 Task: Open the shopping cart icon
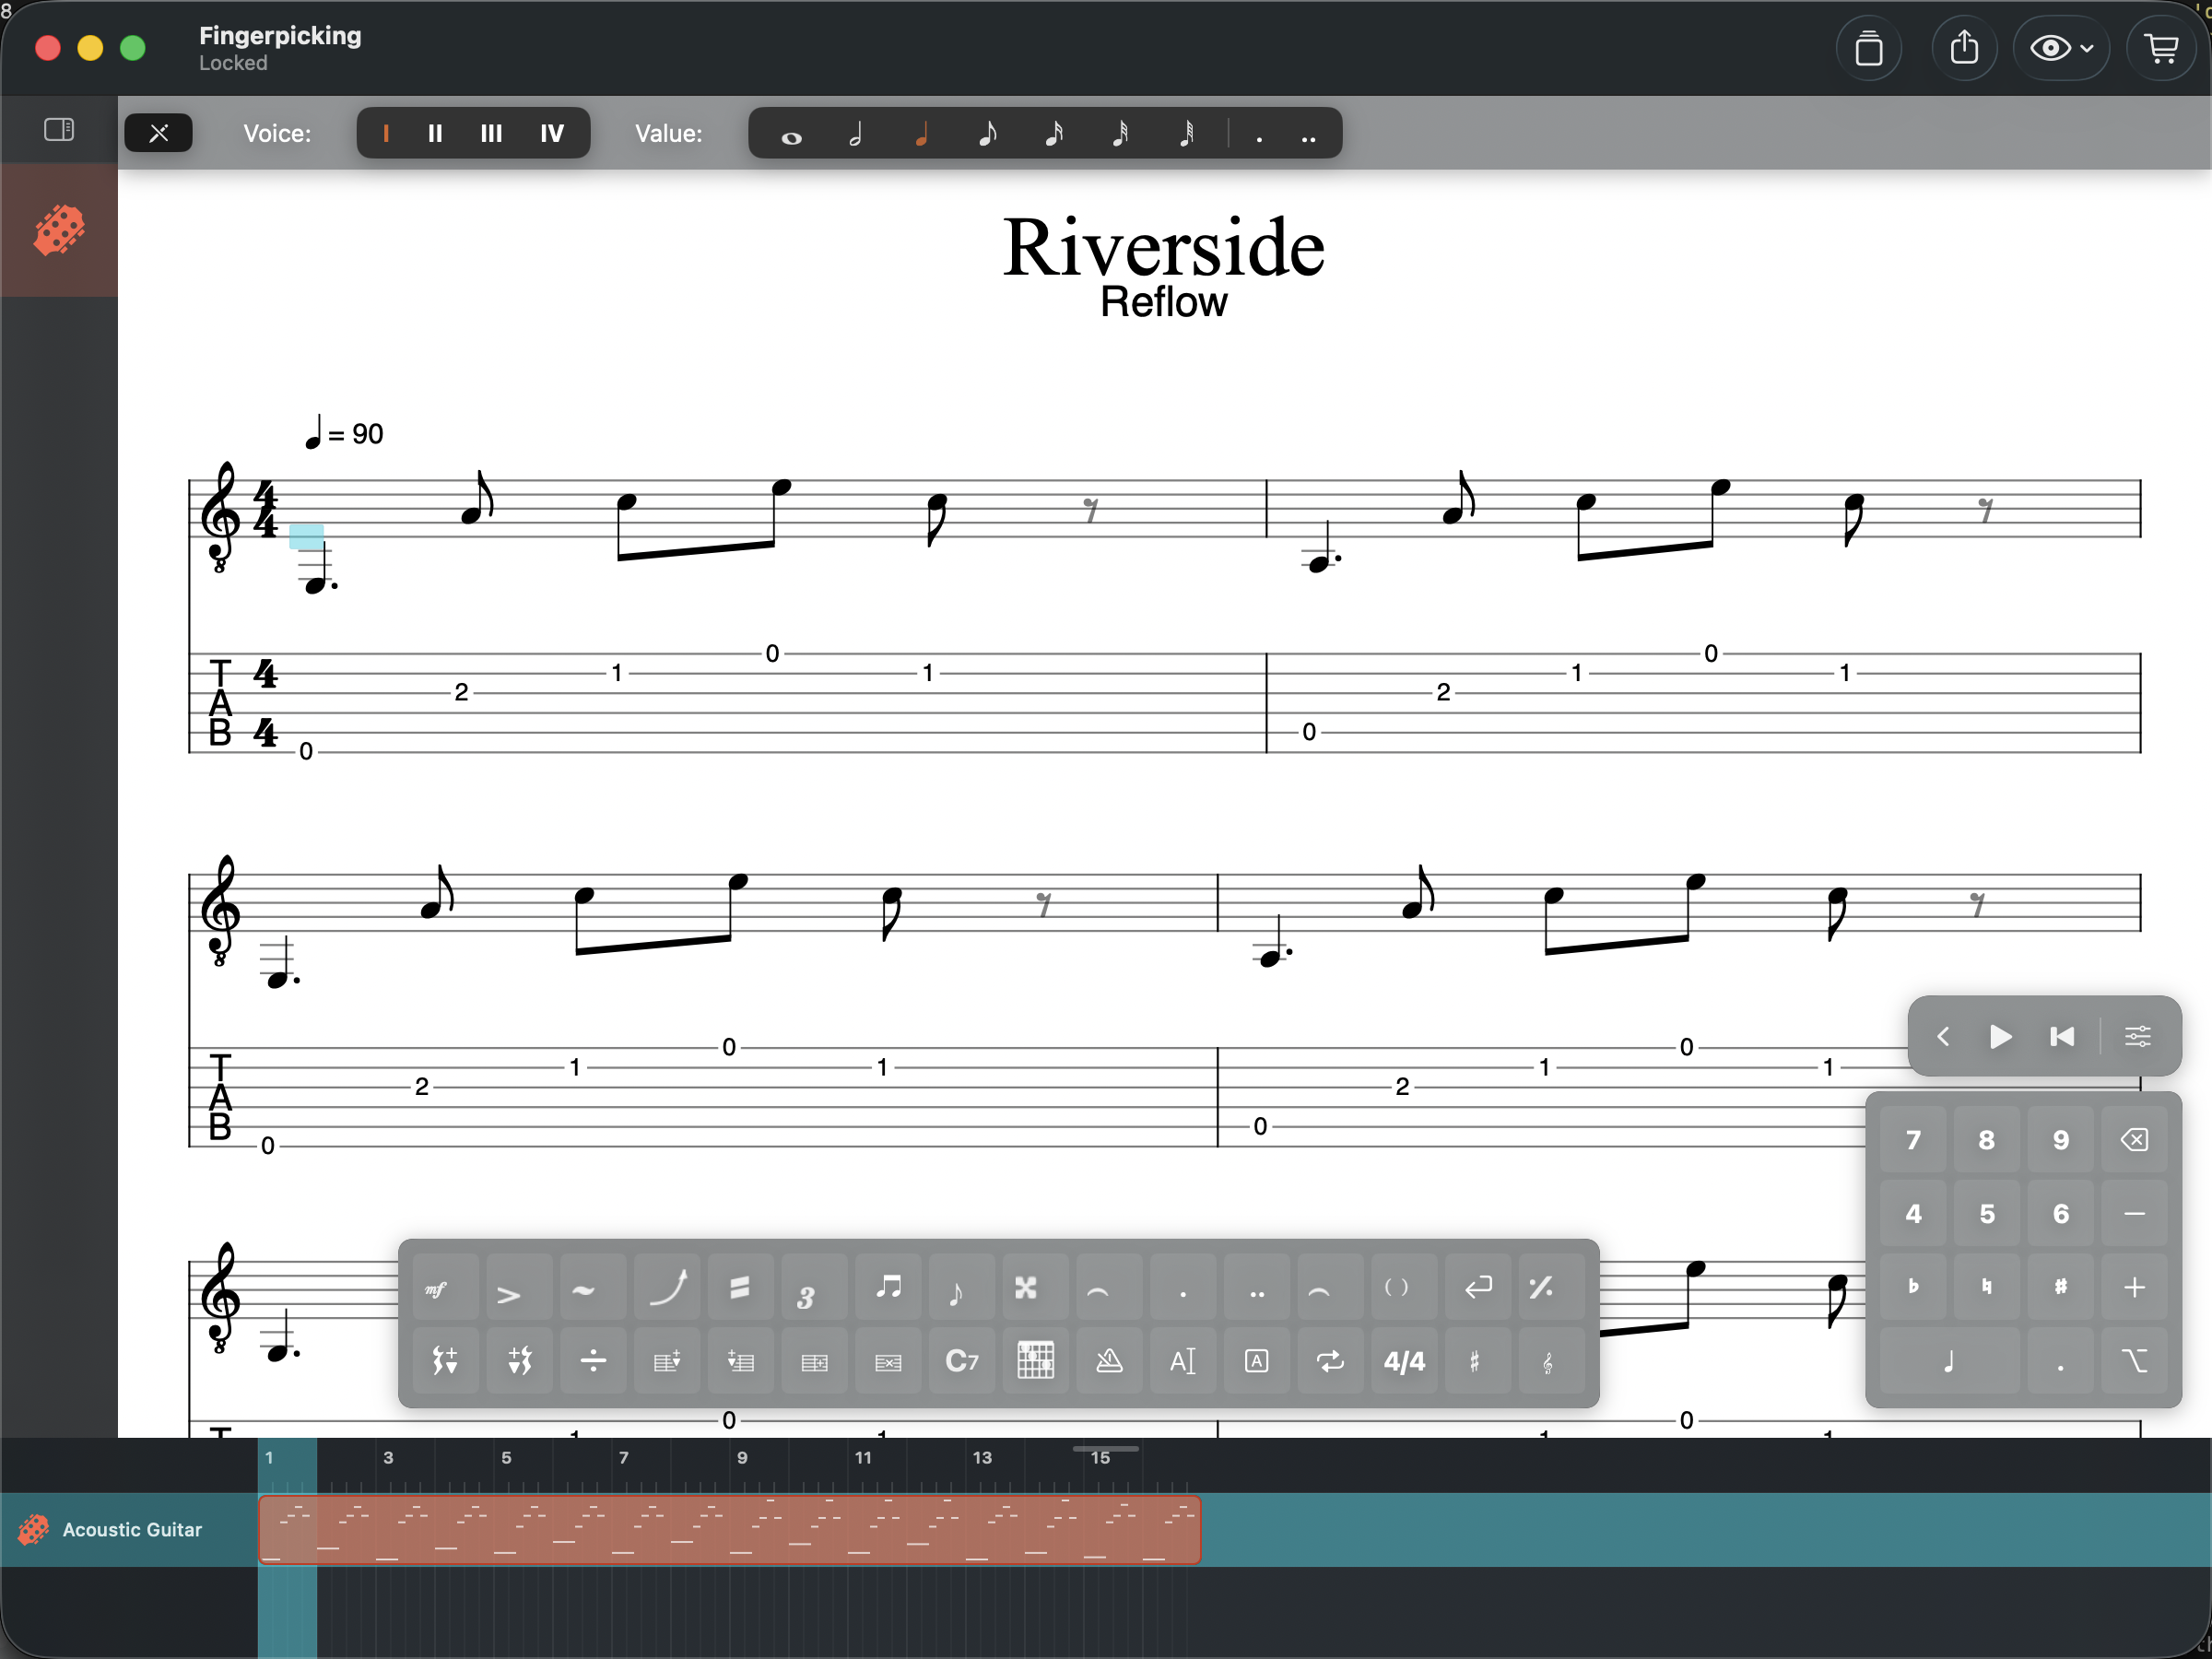pos(2160,48)
